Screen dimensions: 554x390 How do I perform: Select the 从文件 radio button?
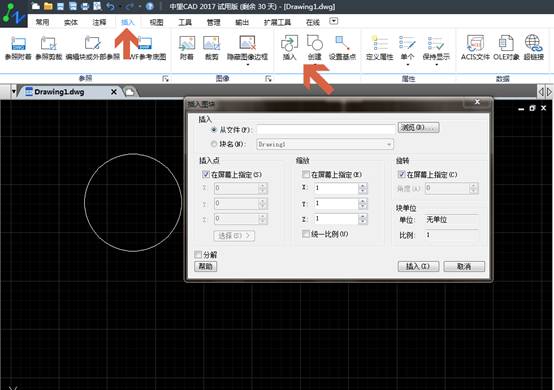214,130
